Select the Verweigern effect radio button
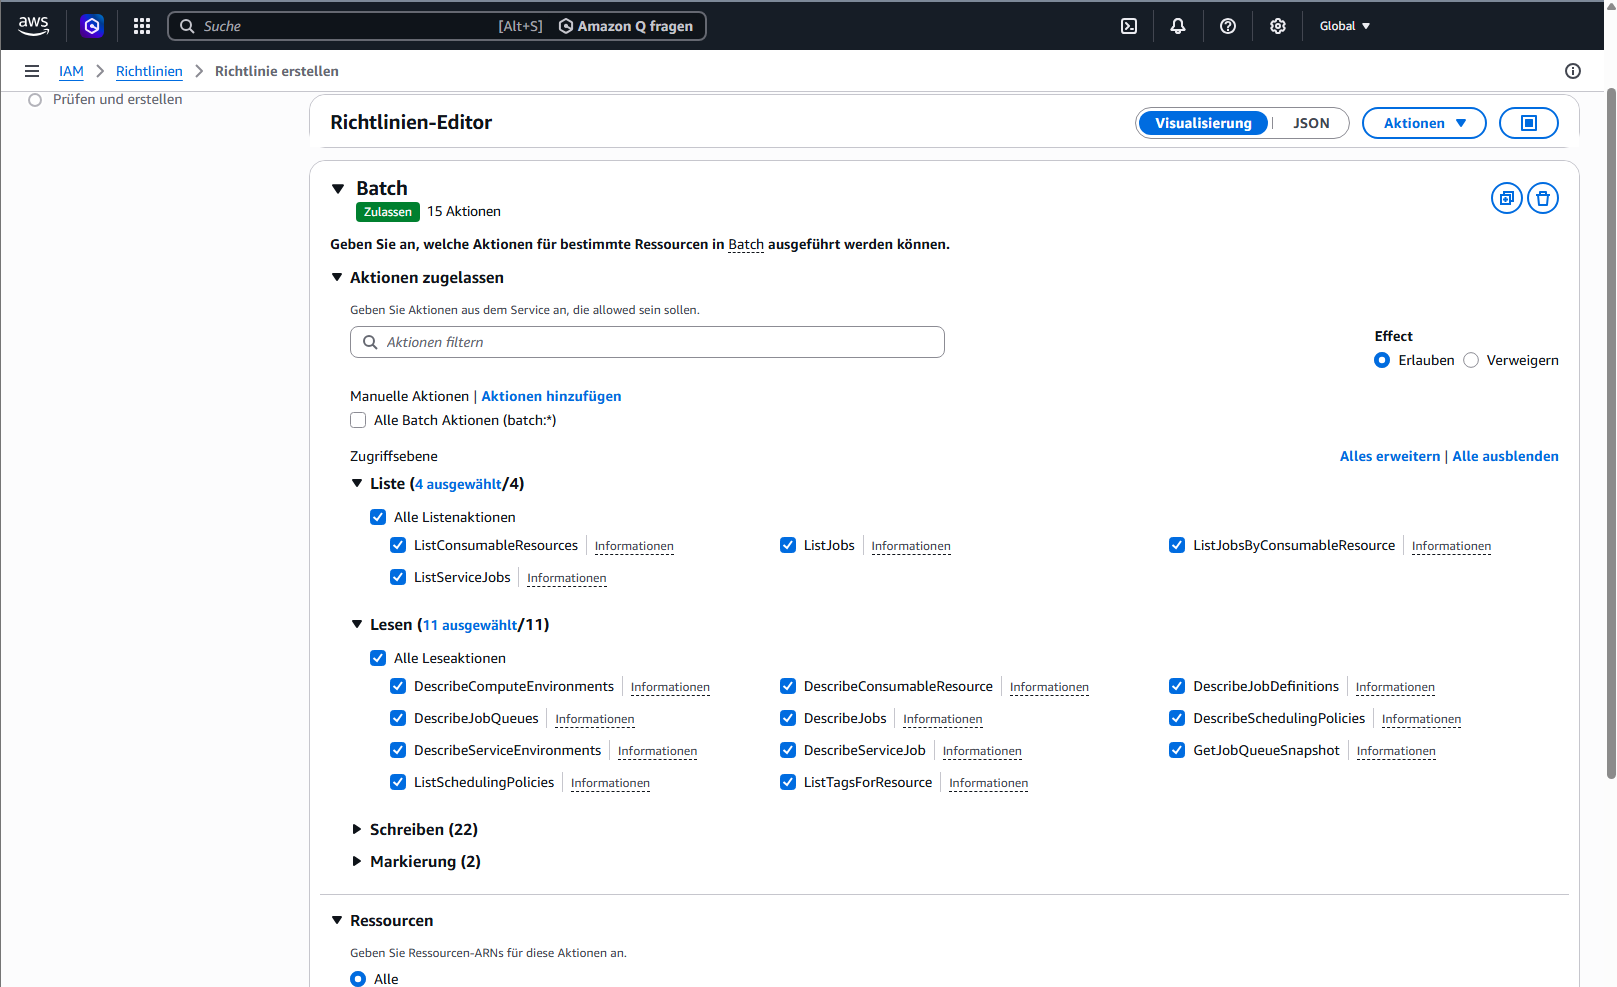 tap(1471, 360)
